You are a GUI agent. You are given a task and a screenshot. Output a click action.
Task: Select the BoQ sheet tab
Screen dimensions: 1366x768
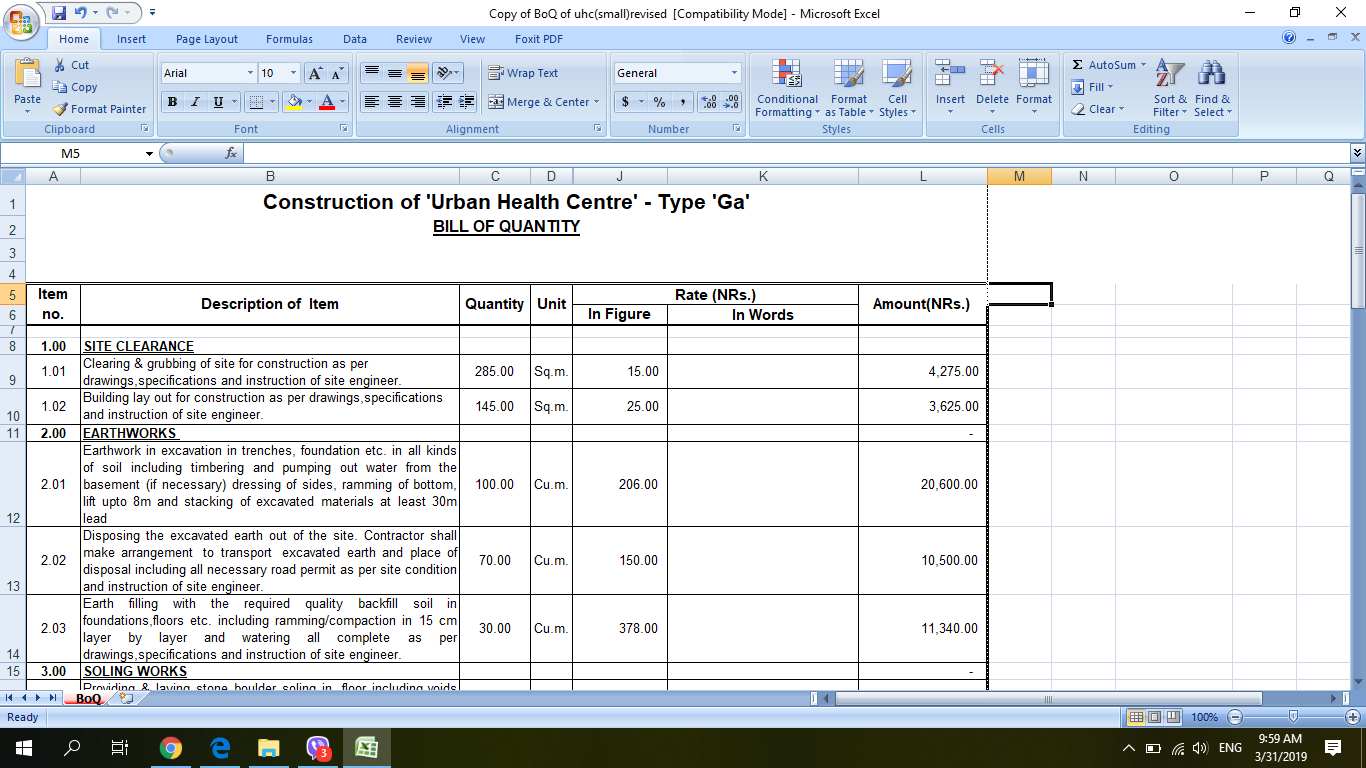click(88, 699)
